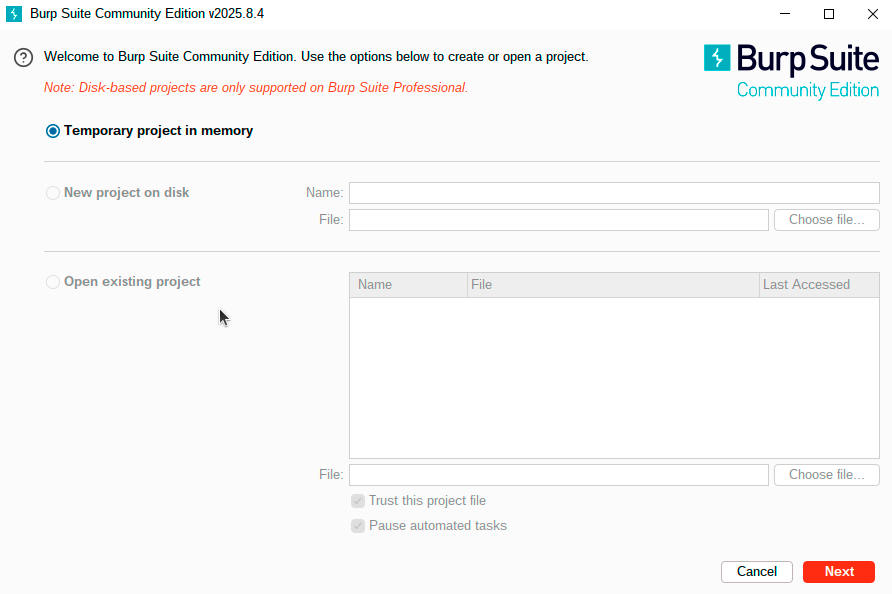Image resolution: width=892 pixels, height=594 pixels.
Task: Click the new project File field
Action: (x=558, y=220)
